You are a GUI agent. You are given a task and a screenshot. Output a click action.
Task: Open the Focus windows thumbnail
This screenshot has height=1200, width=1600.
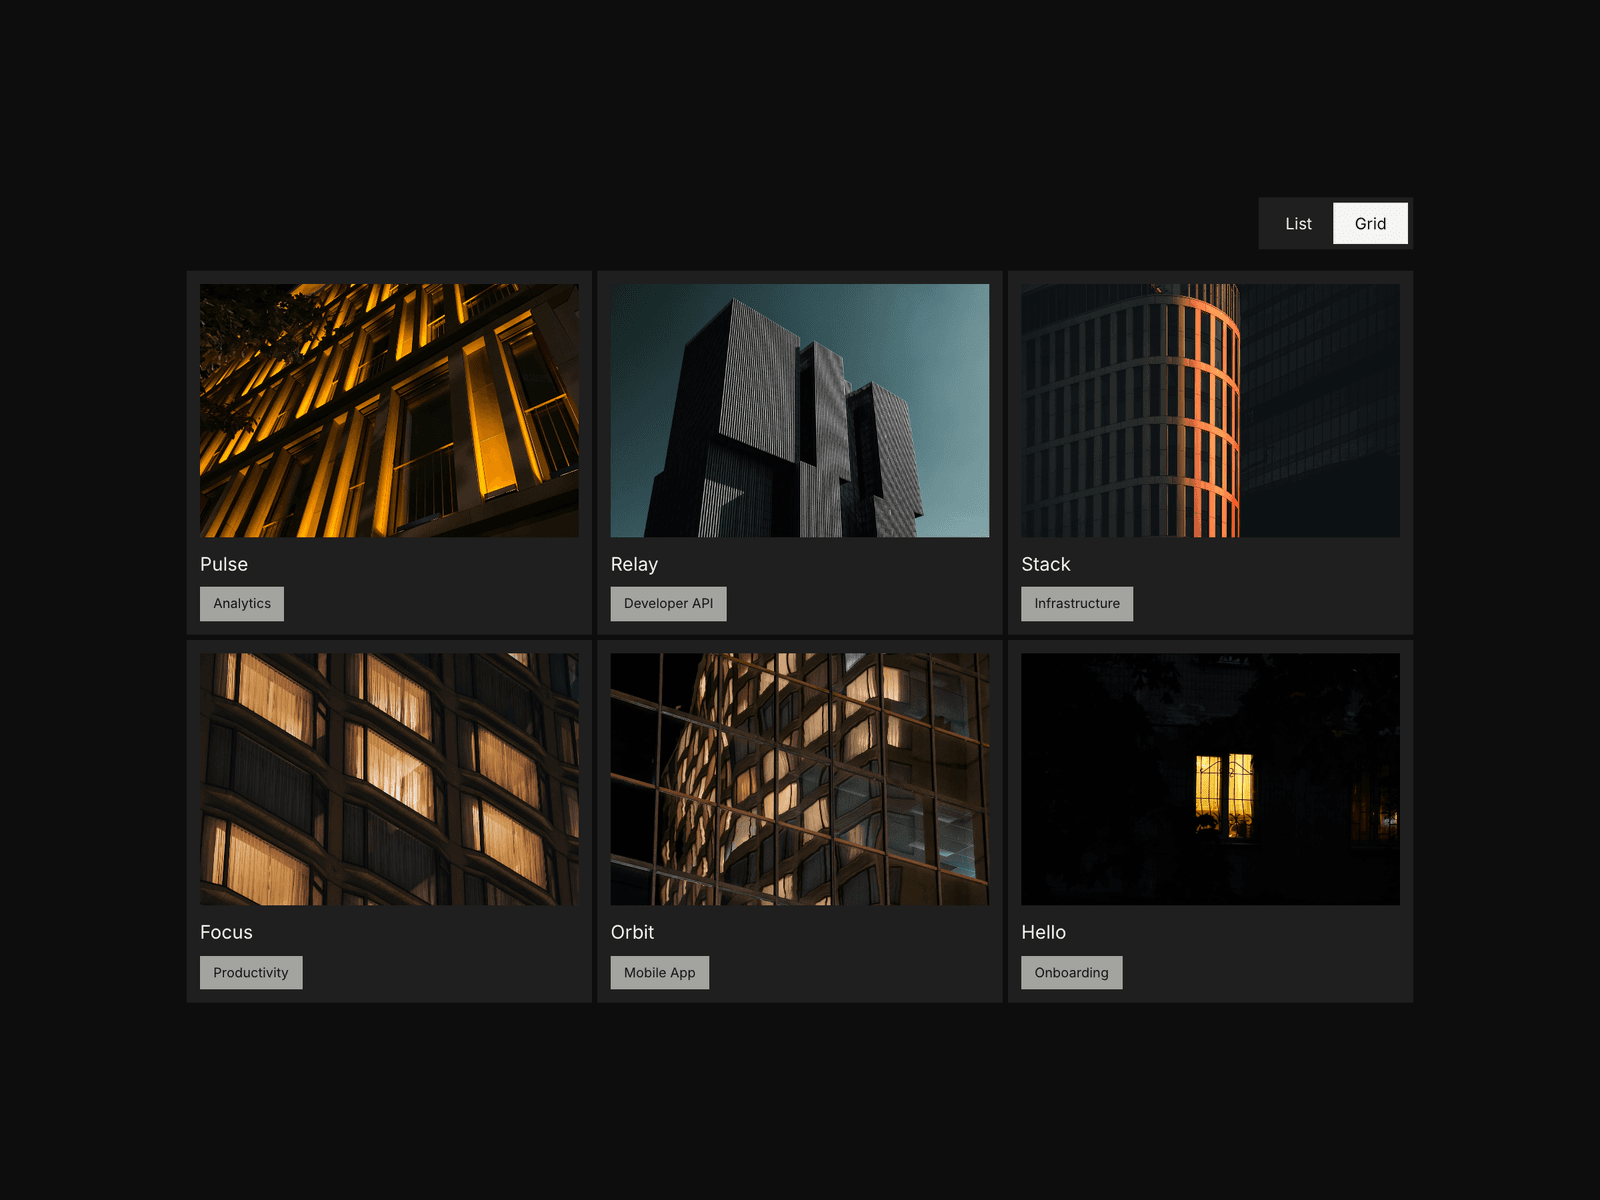[389, 779]
